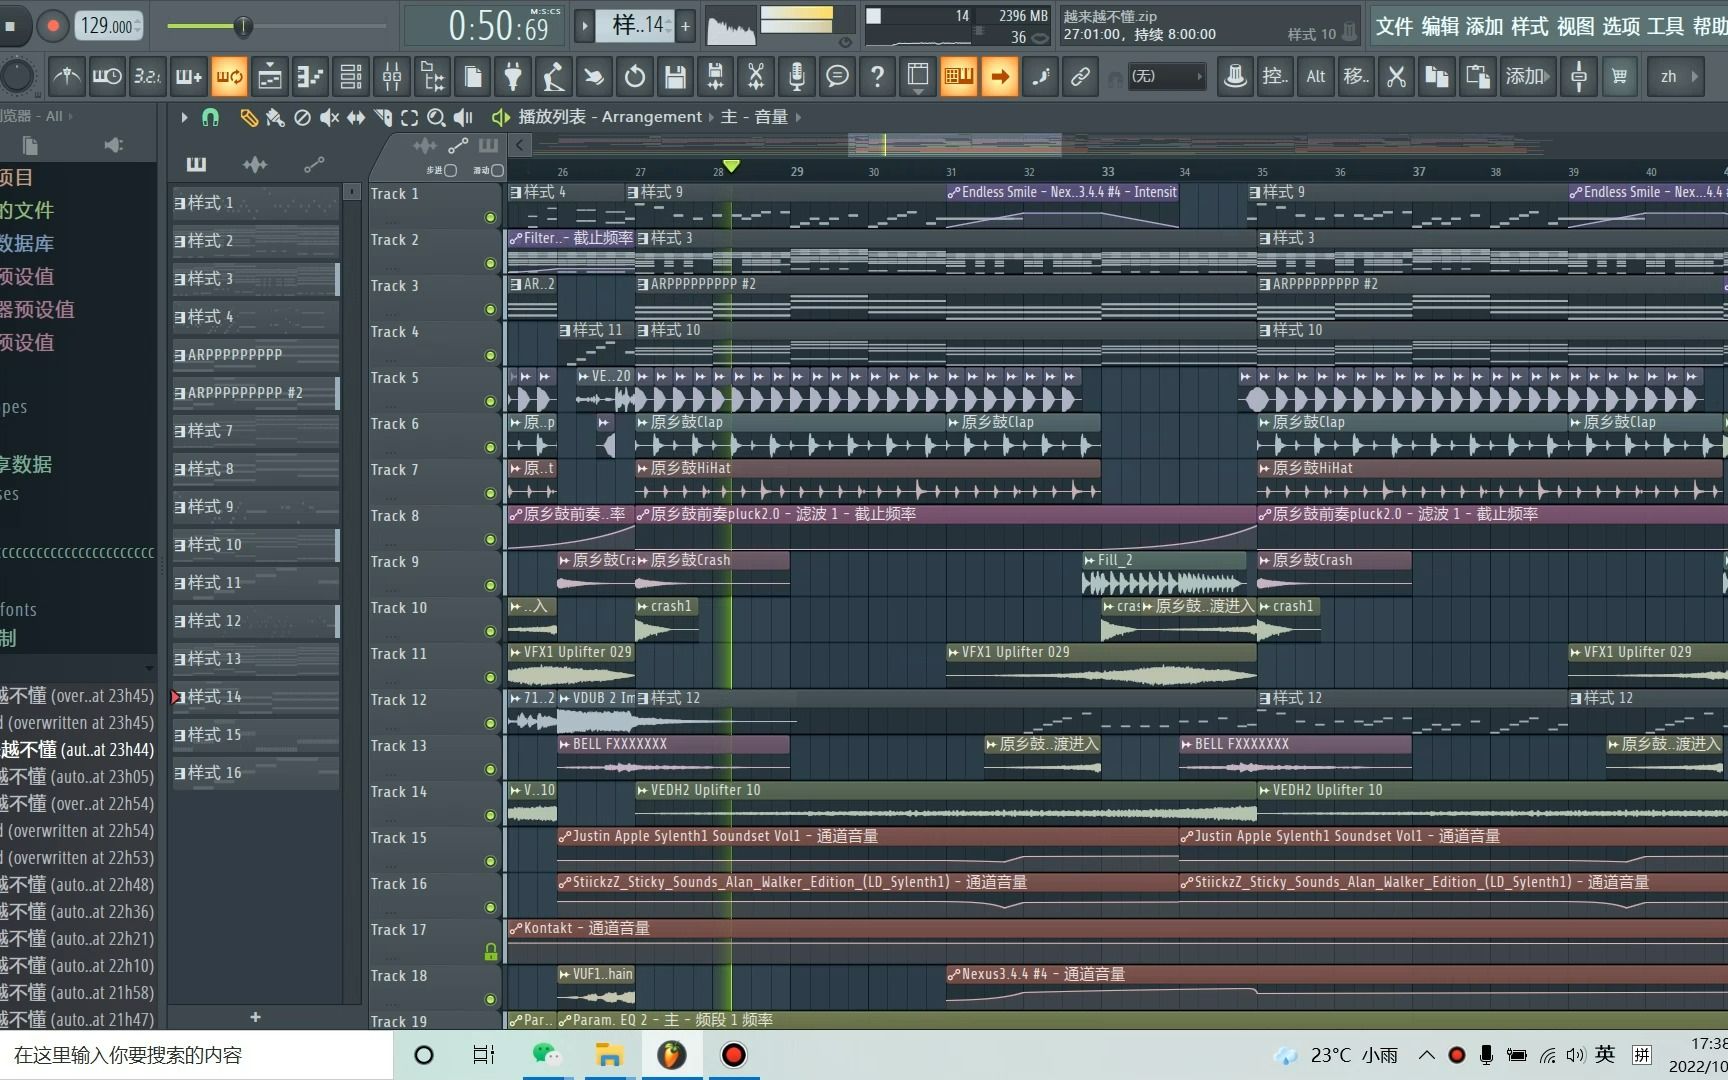Screen dimensions: 1728x1080
Task: Click the undo history circular arrow icon
Action: point(635,76)
